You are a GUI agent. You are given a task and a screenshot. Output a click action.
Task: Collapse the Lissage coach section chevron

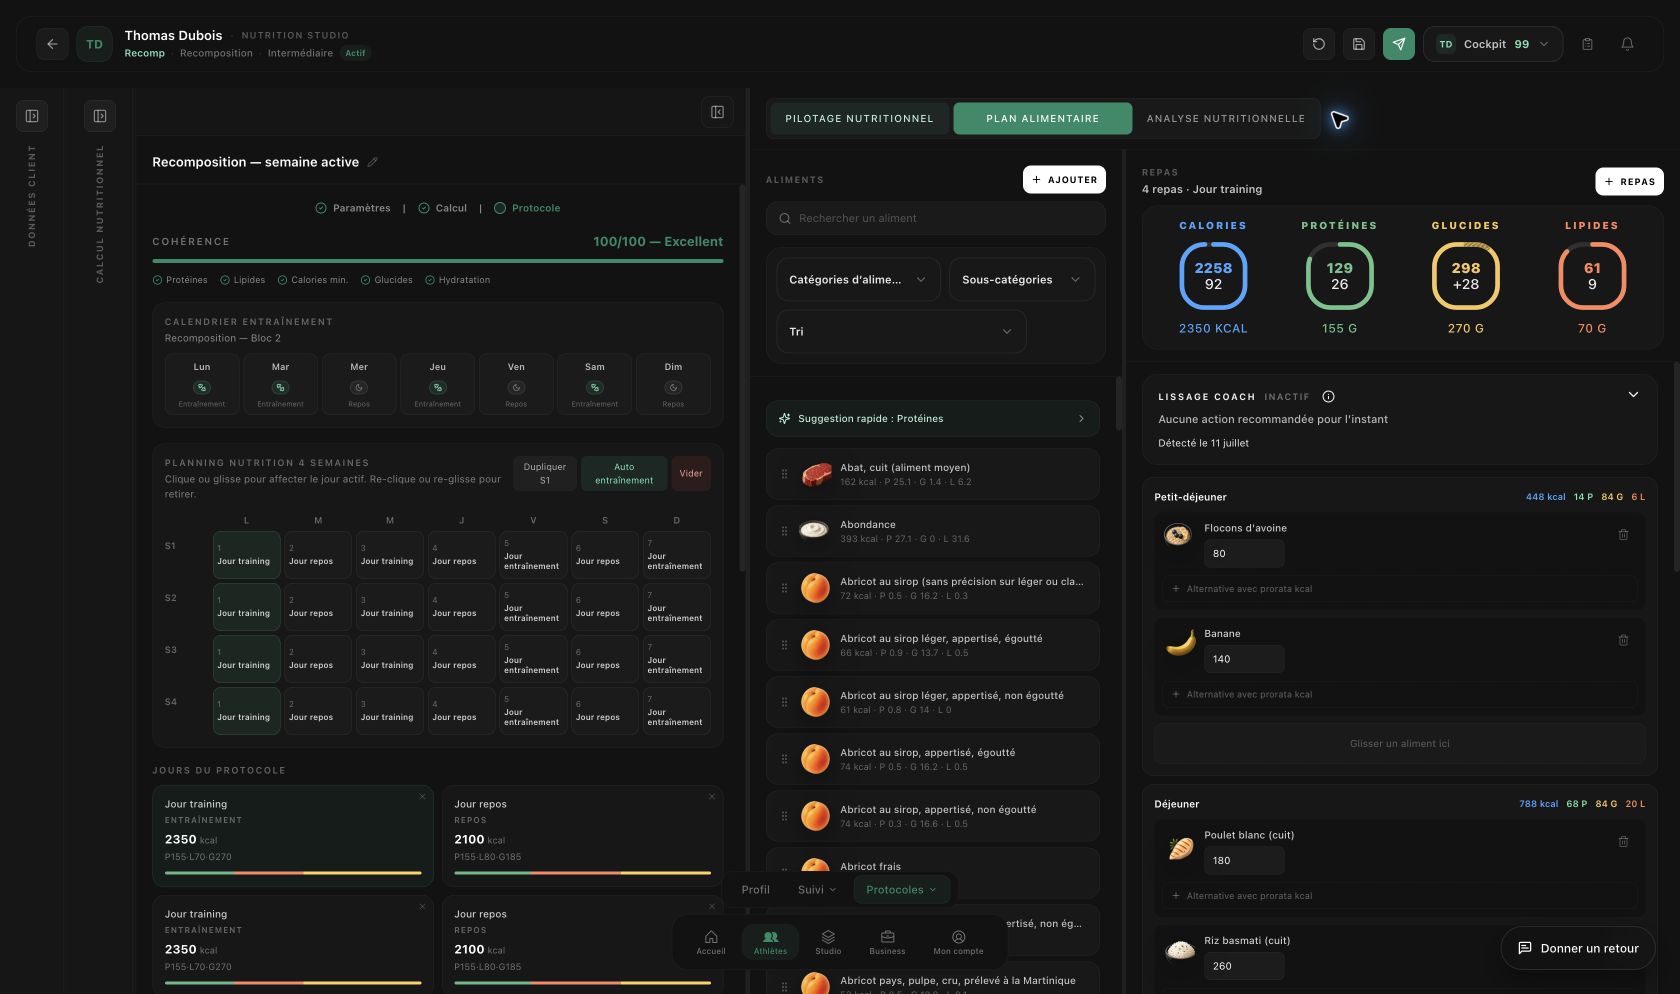[1633, 395]
